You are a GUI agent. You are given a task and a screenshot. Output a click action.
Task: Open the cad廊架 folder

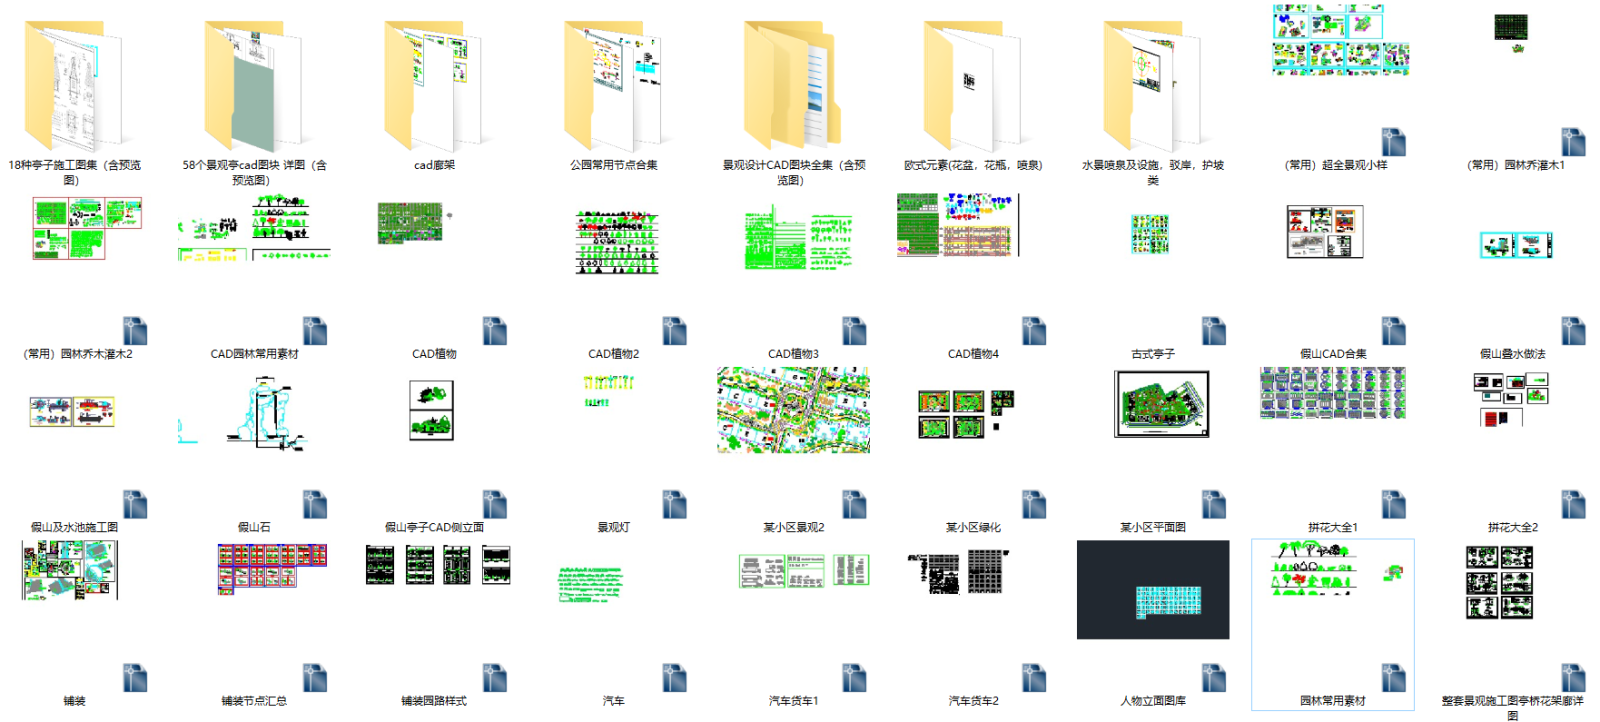tap(434, 87)
